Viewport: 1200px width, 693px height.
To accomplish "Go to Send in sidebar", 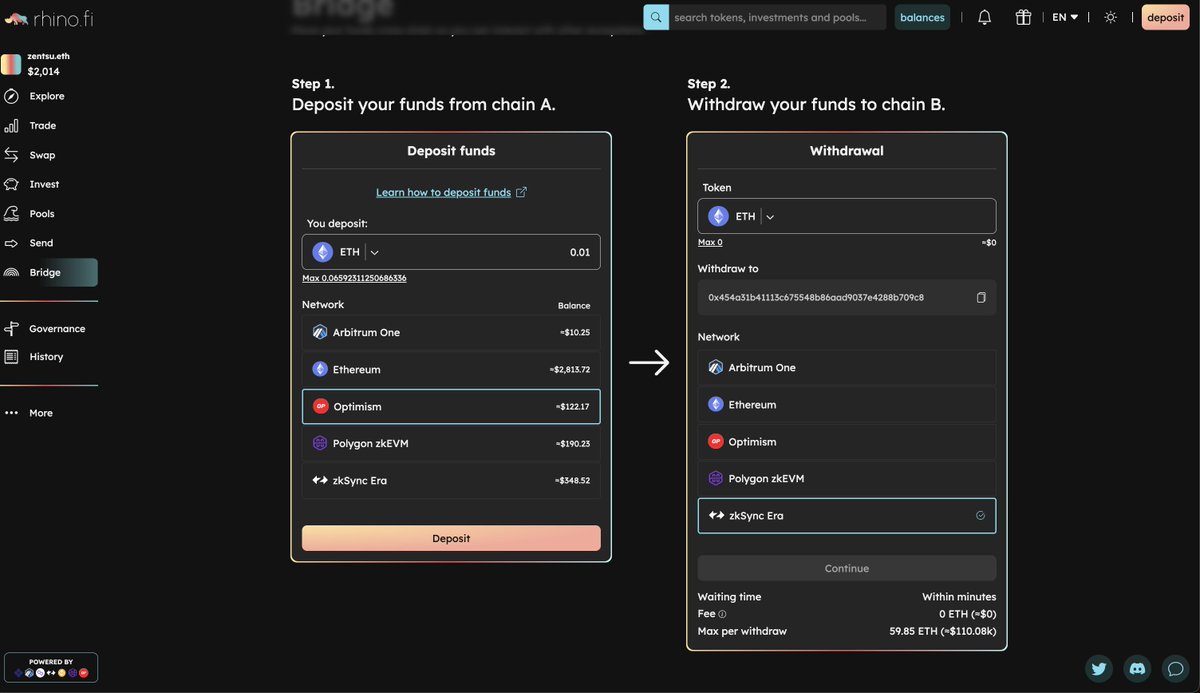I will click(41, 243).
